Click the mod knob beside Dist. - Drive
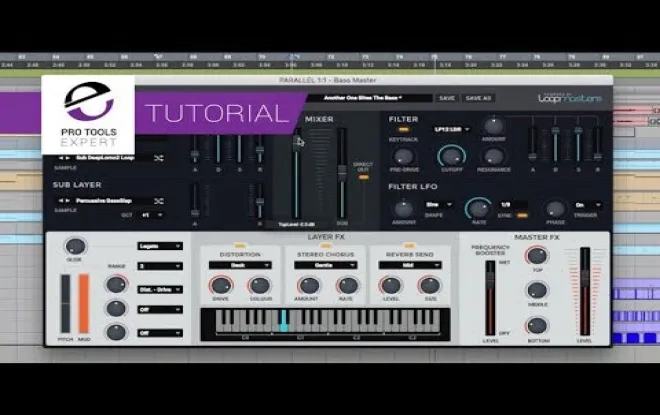 pos(116,285)
